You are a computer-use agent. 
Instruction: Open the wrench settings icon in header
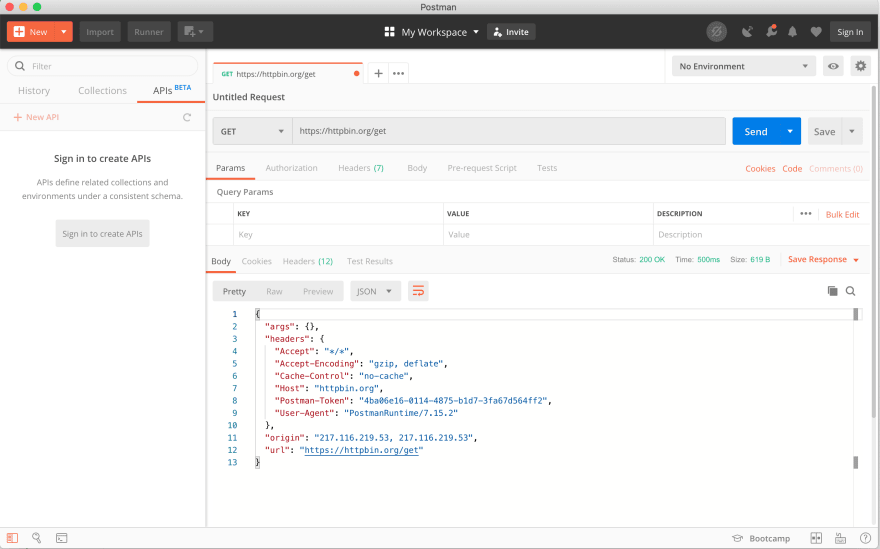pyautogui.click(x=772, y=31)
